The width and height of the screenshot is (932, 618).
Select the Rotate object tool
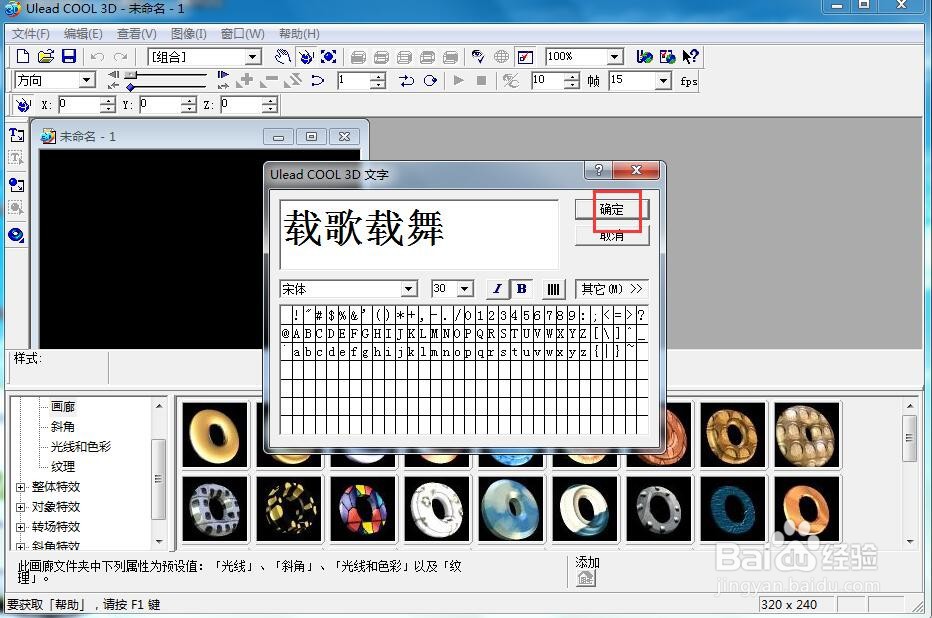[306, 57]
